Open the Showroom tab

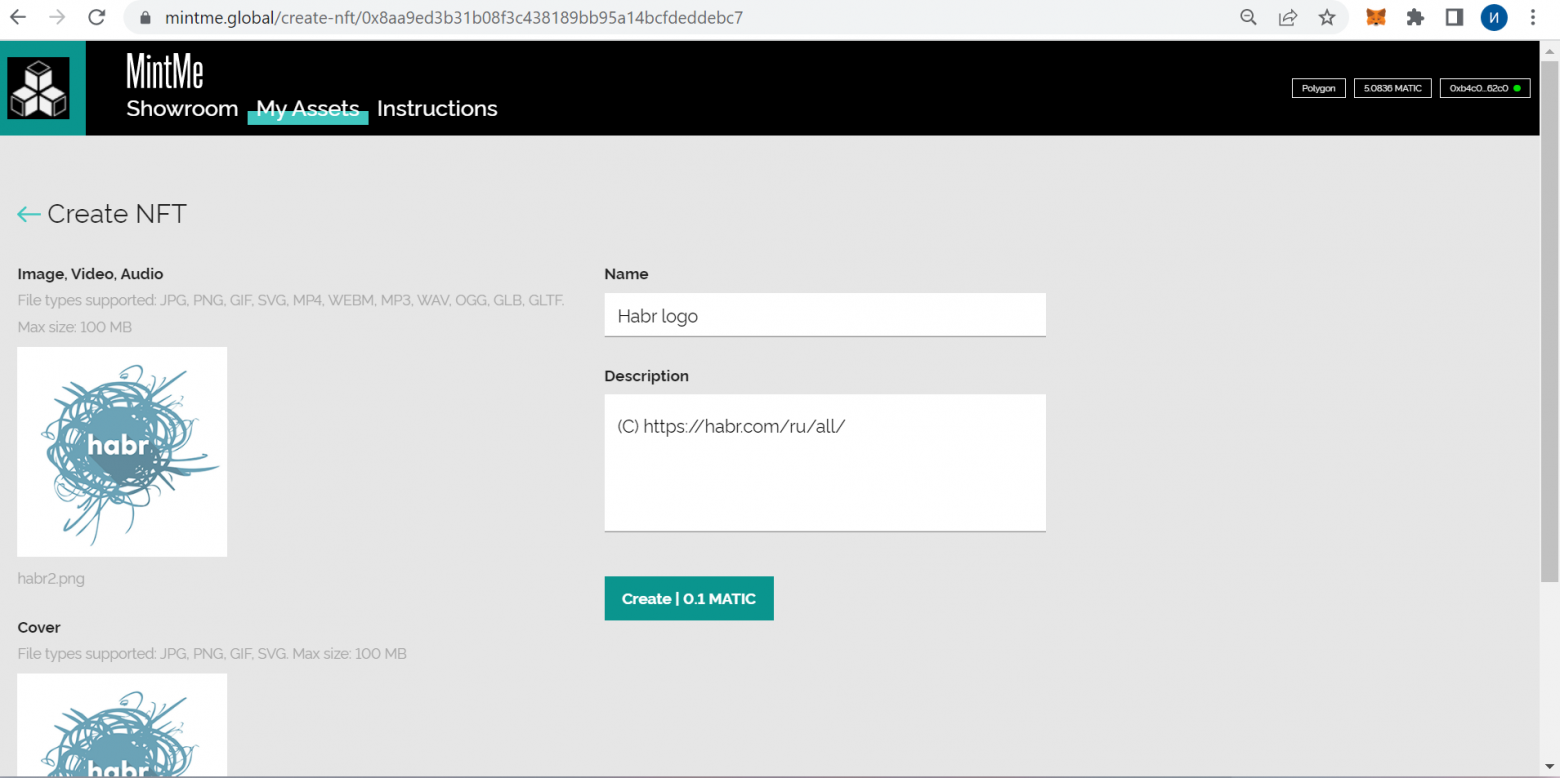[182, 108]
